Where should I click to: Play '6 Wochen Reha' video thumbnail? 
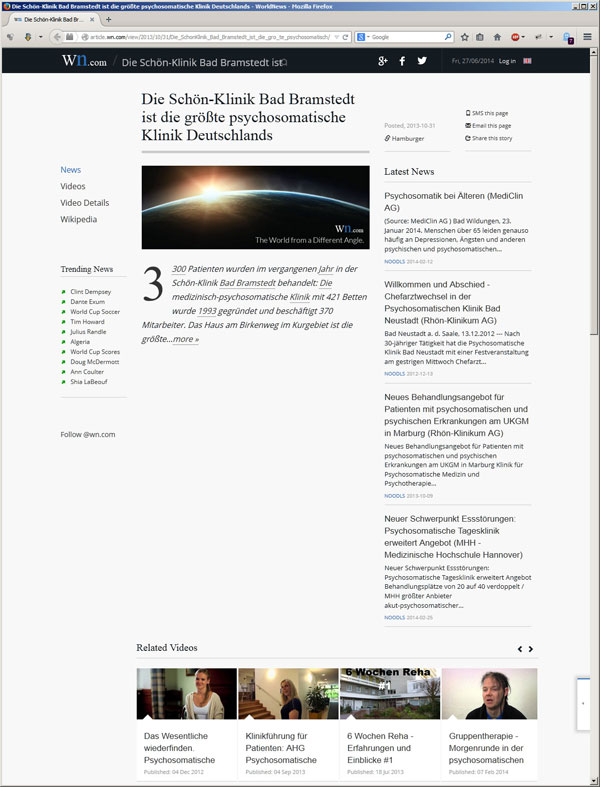point(390,694)
